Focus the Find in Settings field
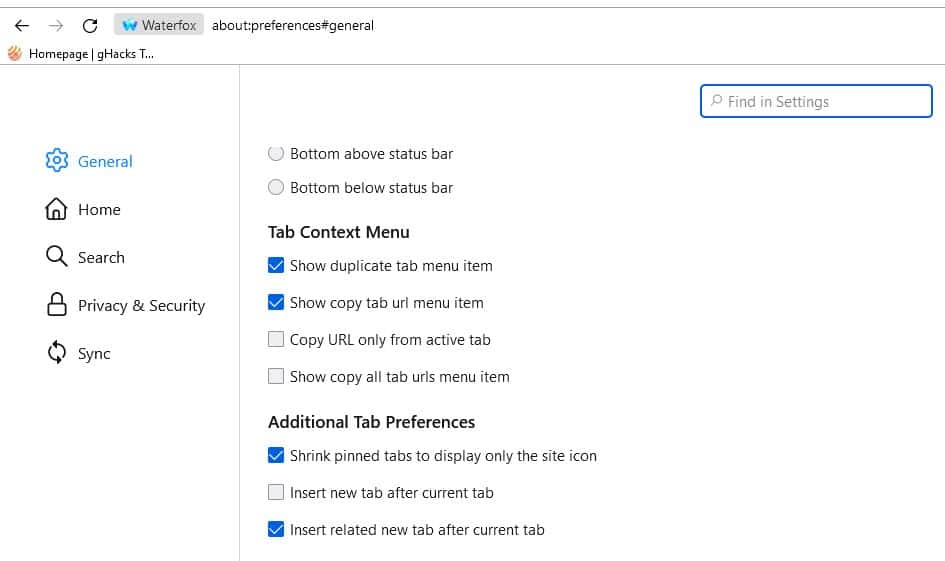Image resolution: width=945 pixels, height=561 pixels. point(816,101)
